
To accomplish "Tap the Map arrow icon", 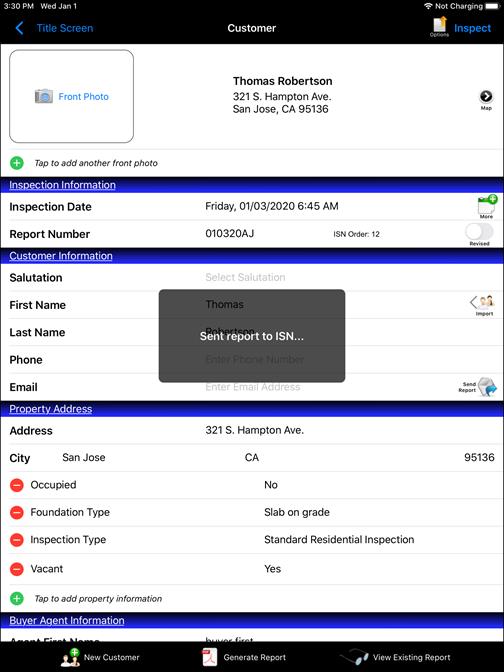I will click(x=486, y=96).
